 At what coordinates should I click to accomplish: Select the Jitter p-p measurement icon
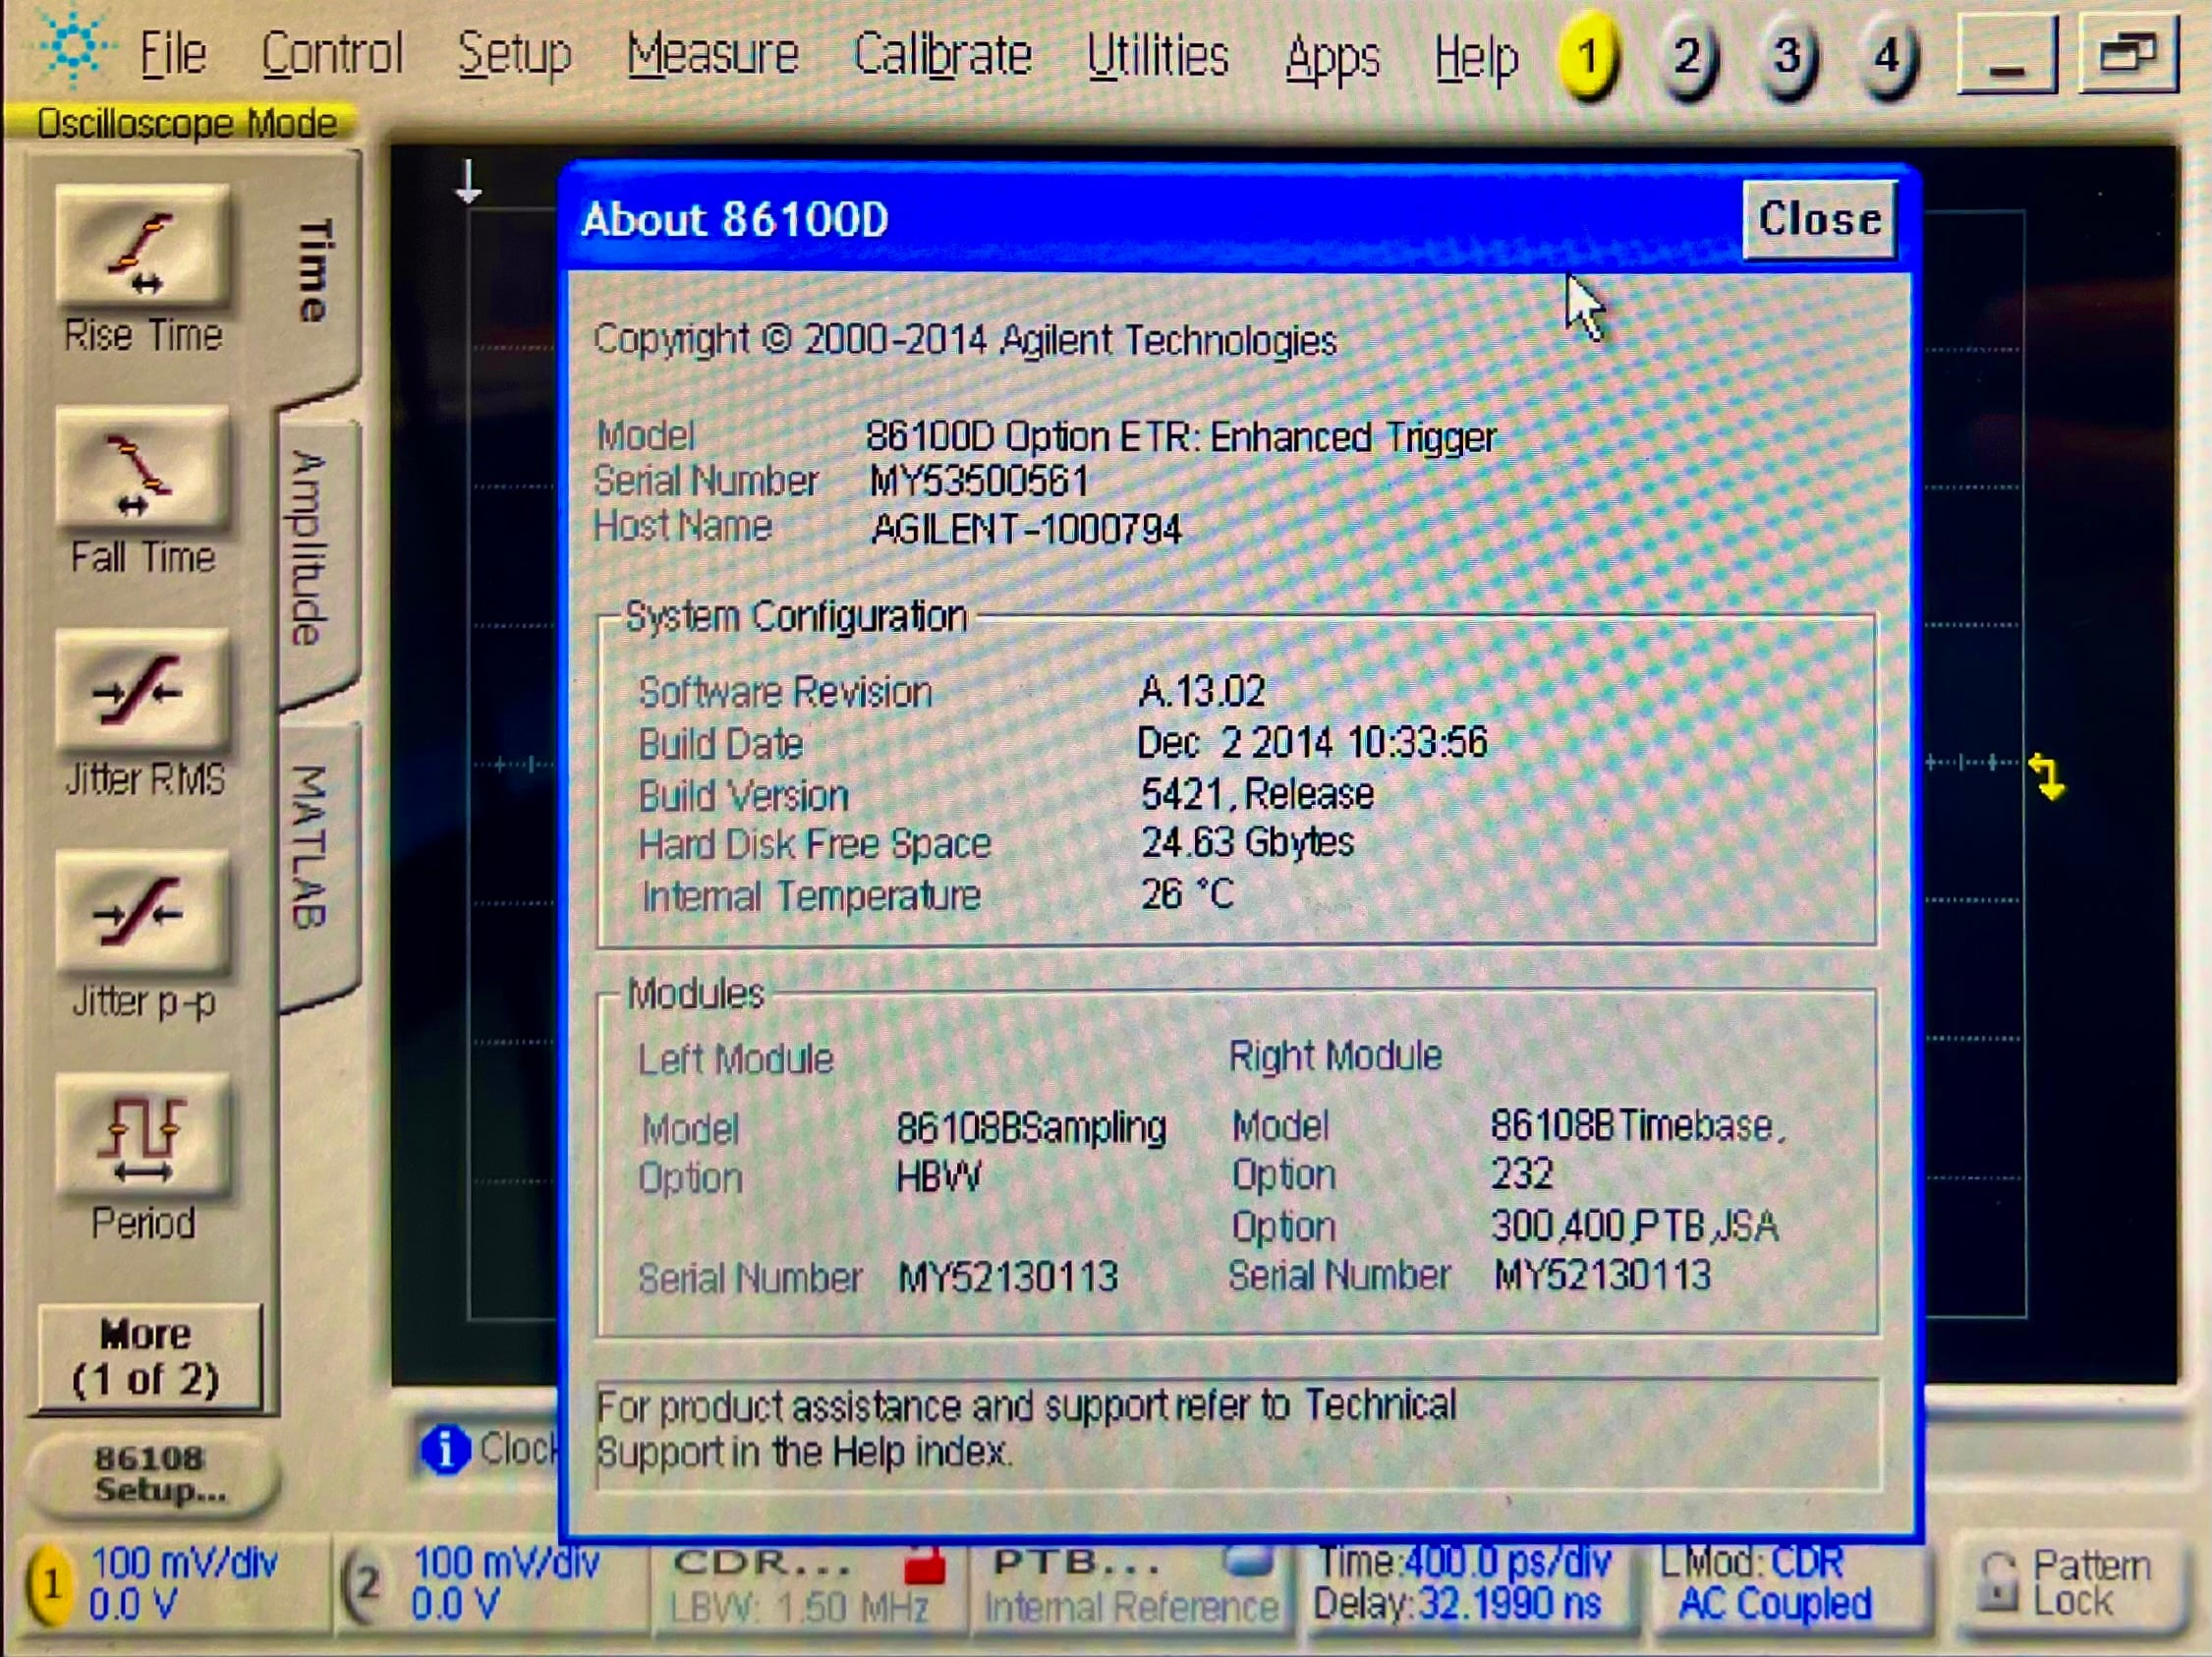(x=142, y=913)
